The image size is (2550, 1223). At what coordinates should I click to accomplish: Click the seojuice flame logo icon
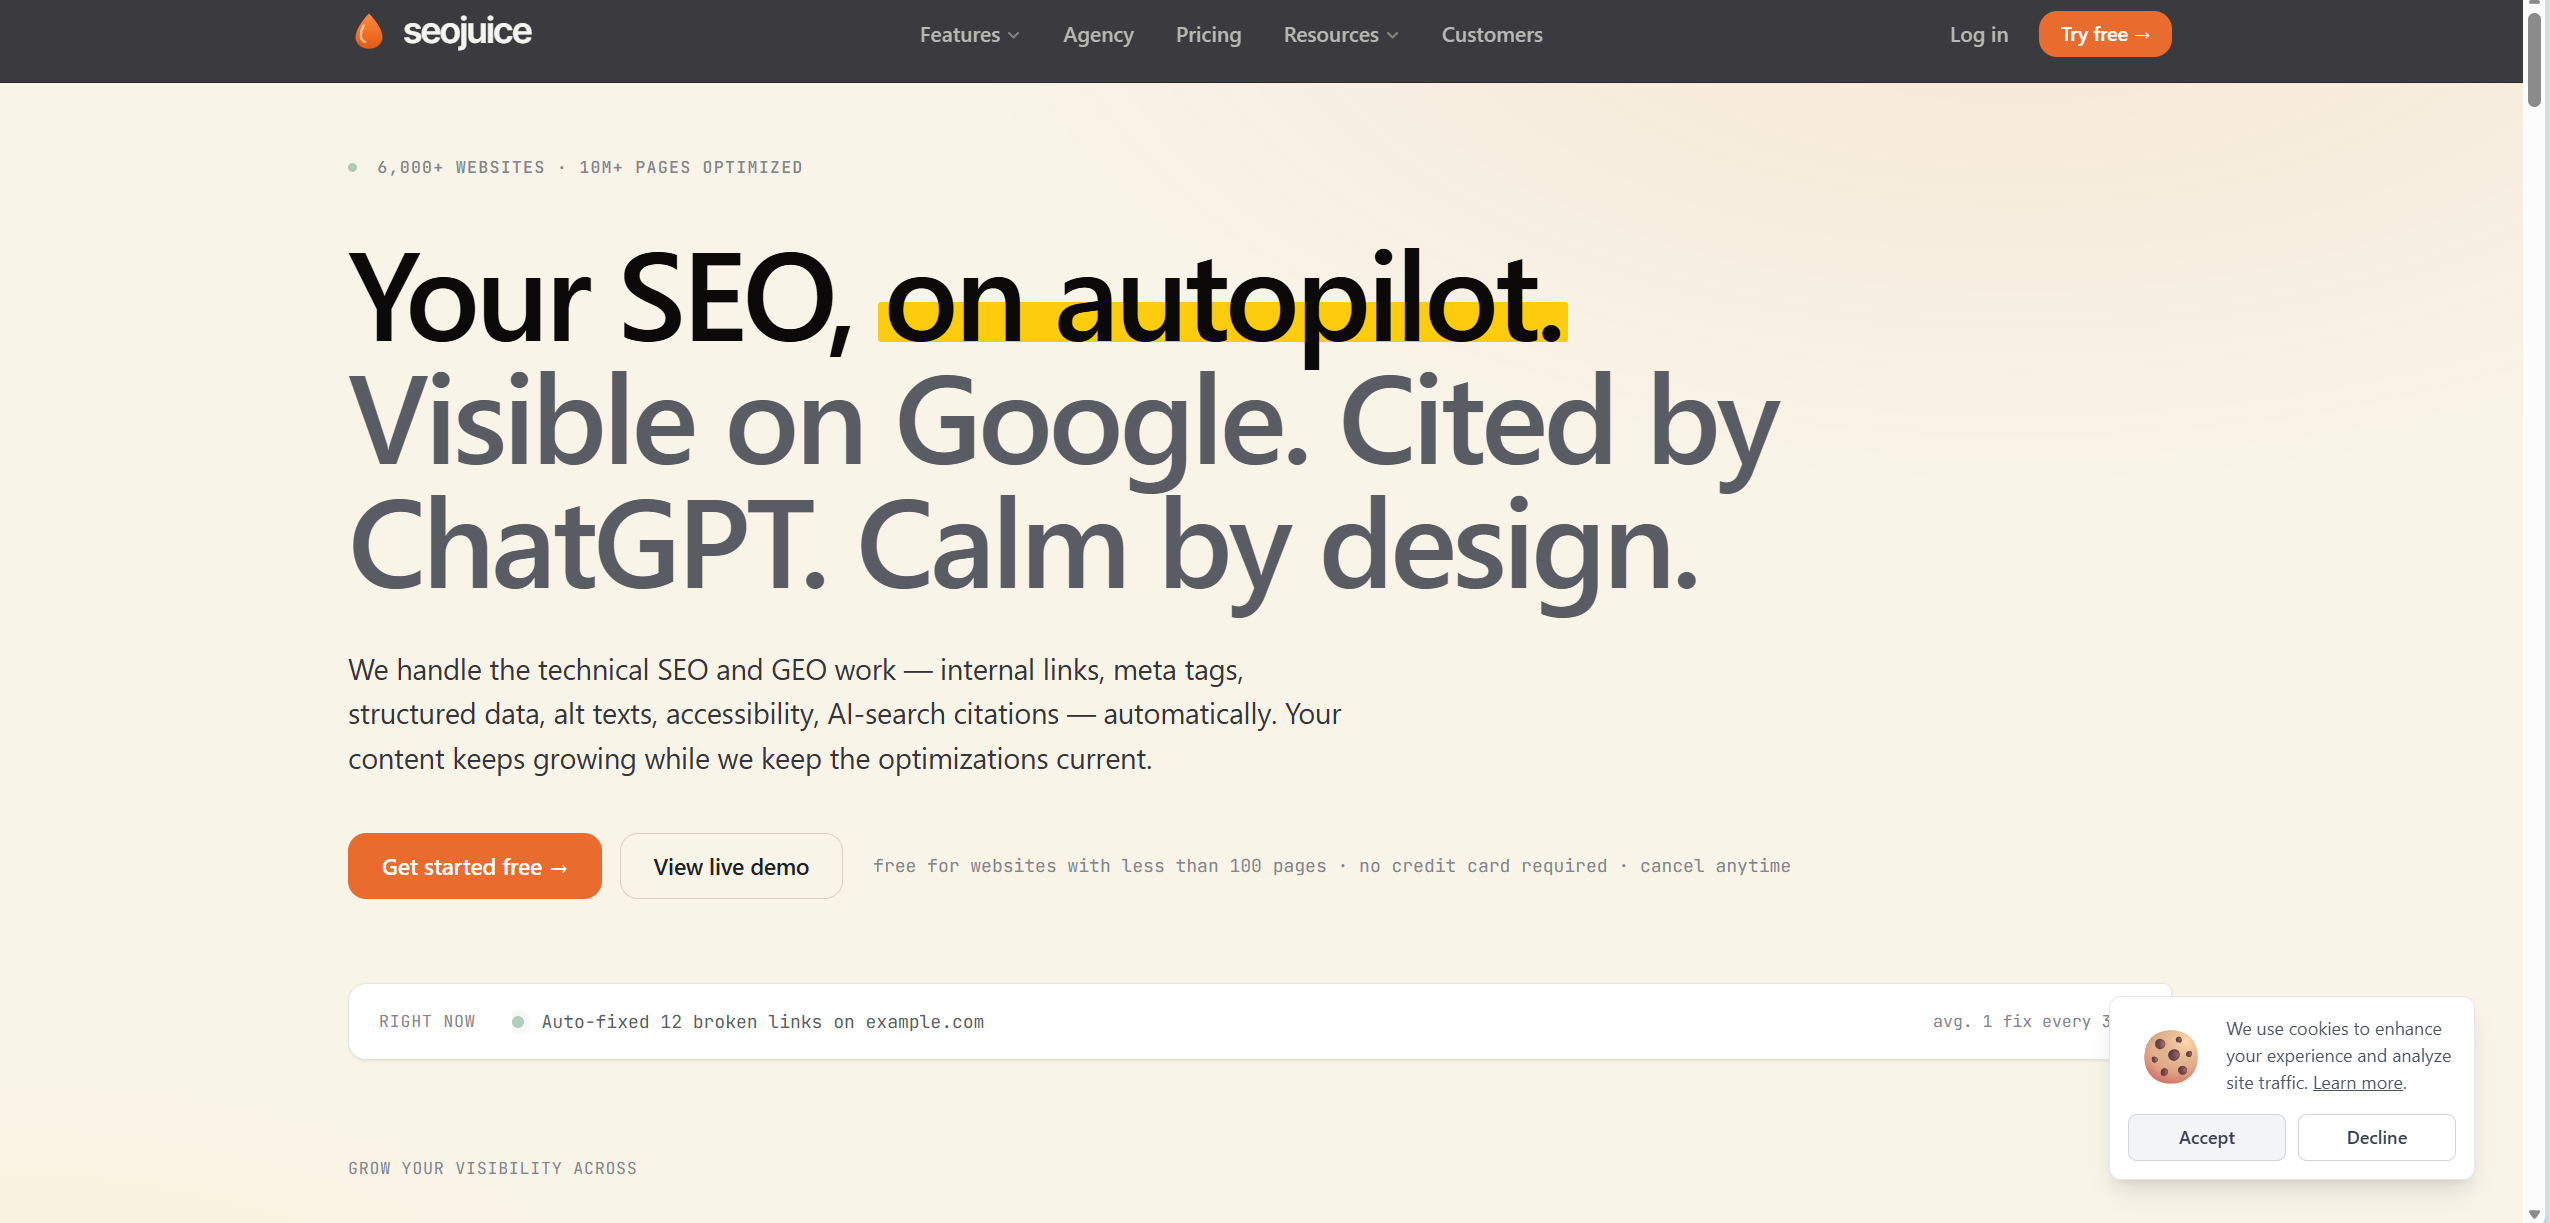point(369,32)
